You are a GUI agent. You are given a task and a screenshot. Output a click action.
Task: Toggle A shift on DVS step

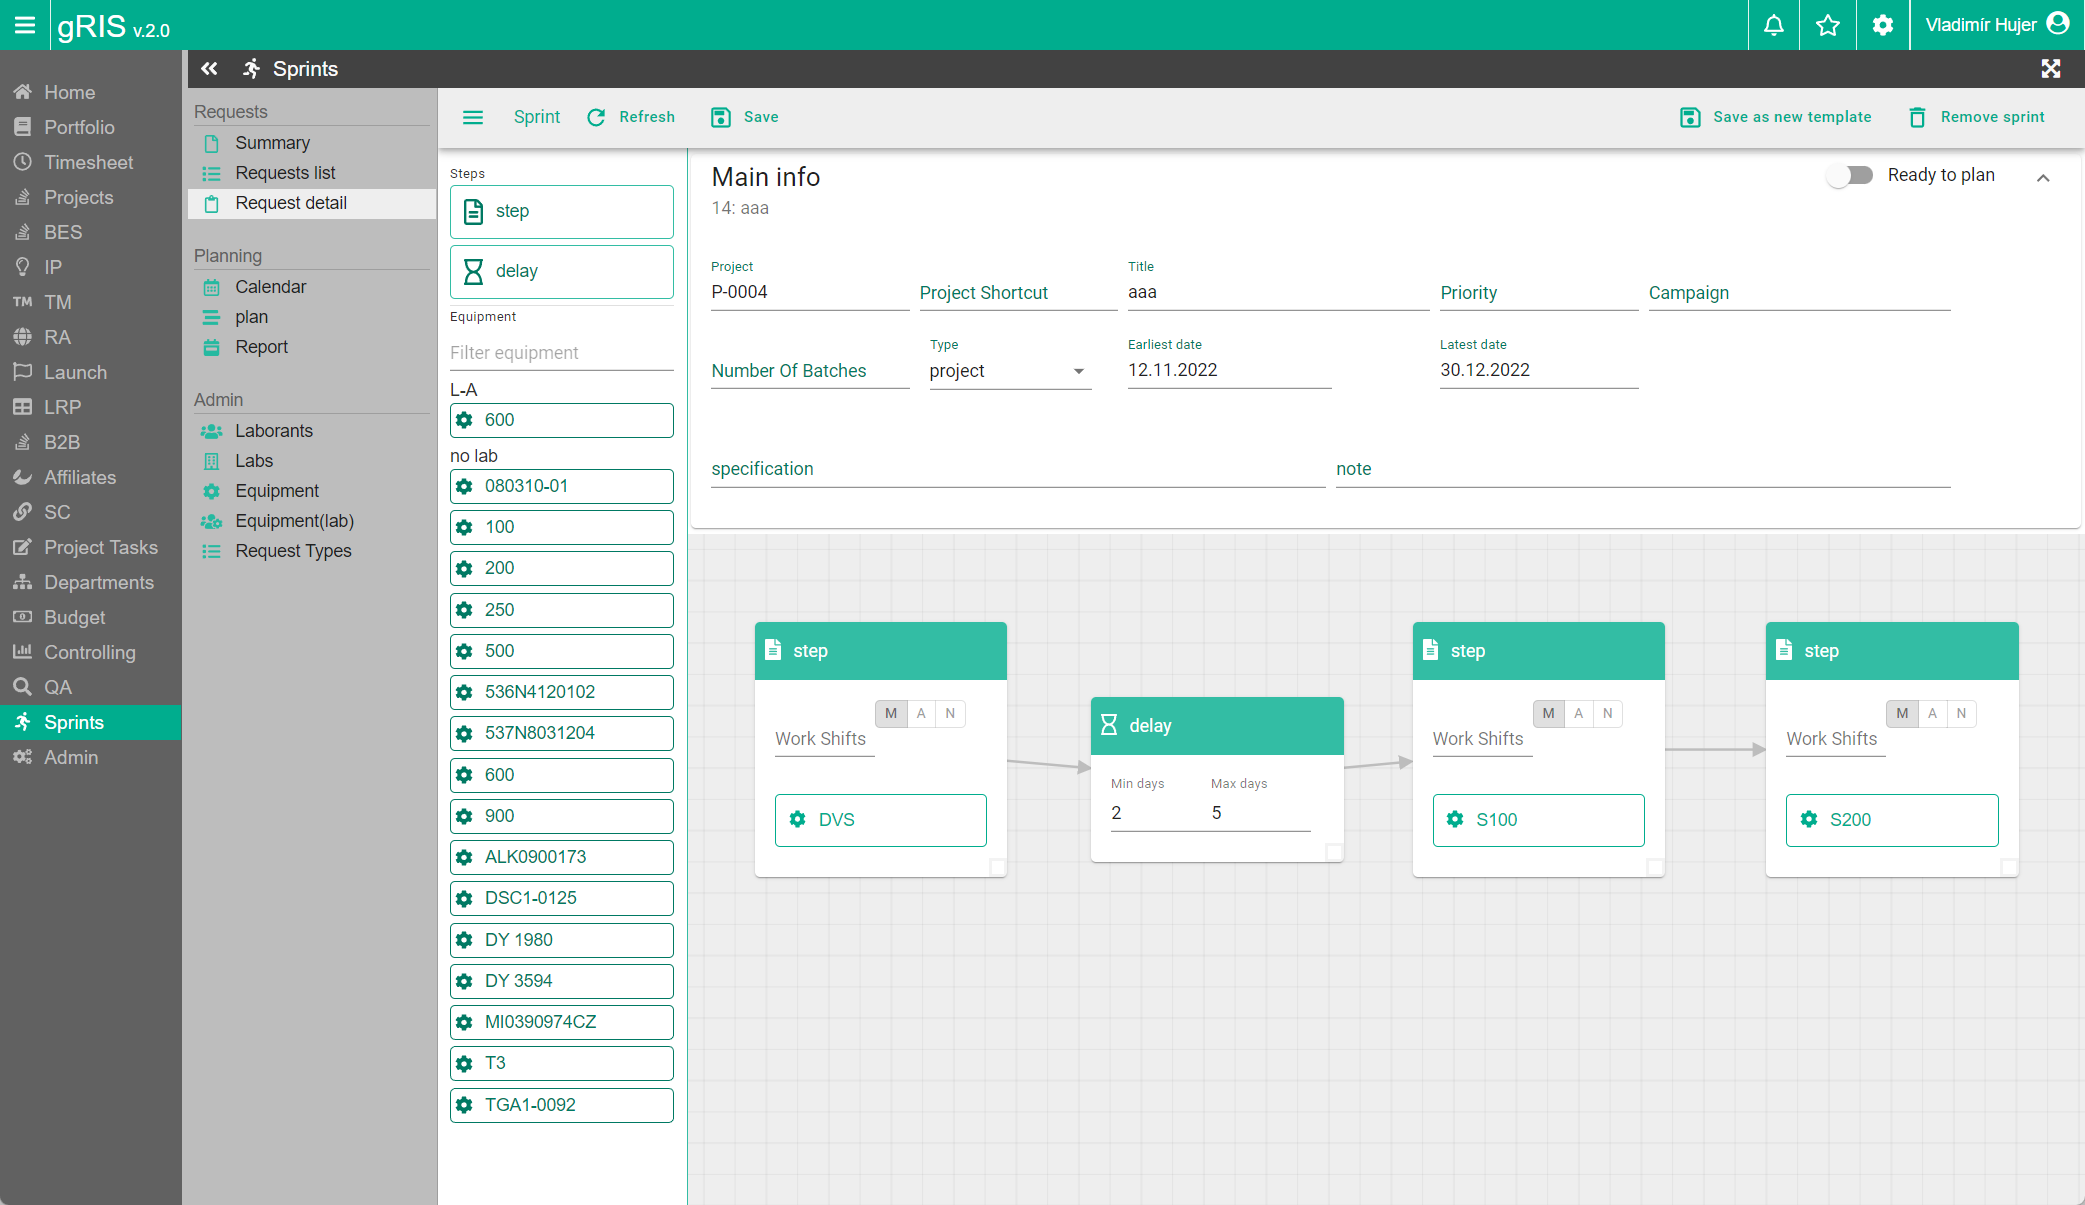coord(921,713)
